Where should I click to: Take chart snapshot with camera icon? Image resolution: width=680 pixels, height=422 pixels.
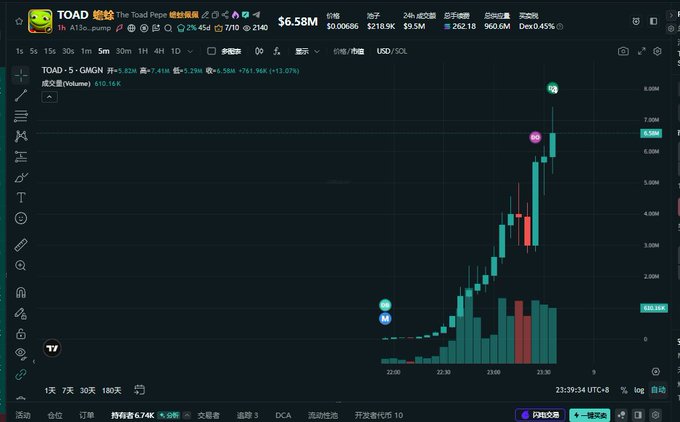[x=623, y=51]
